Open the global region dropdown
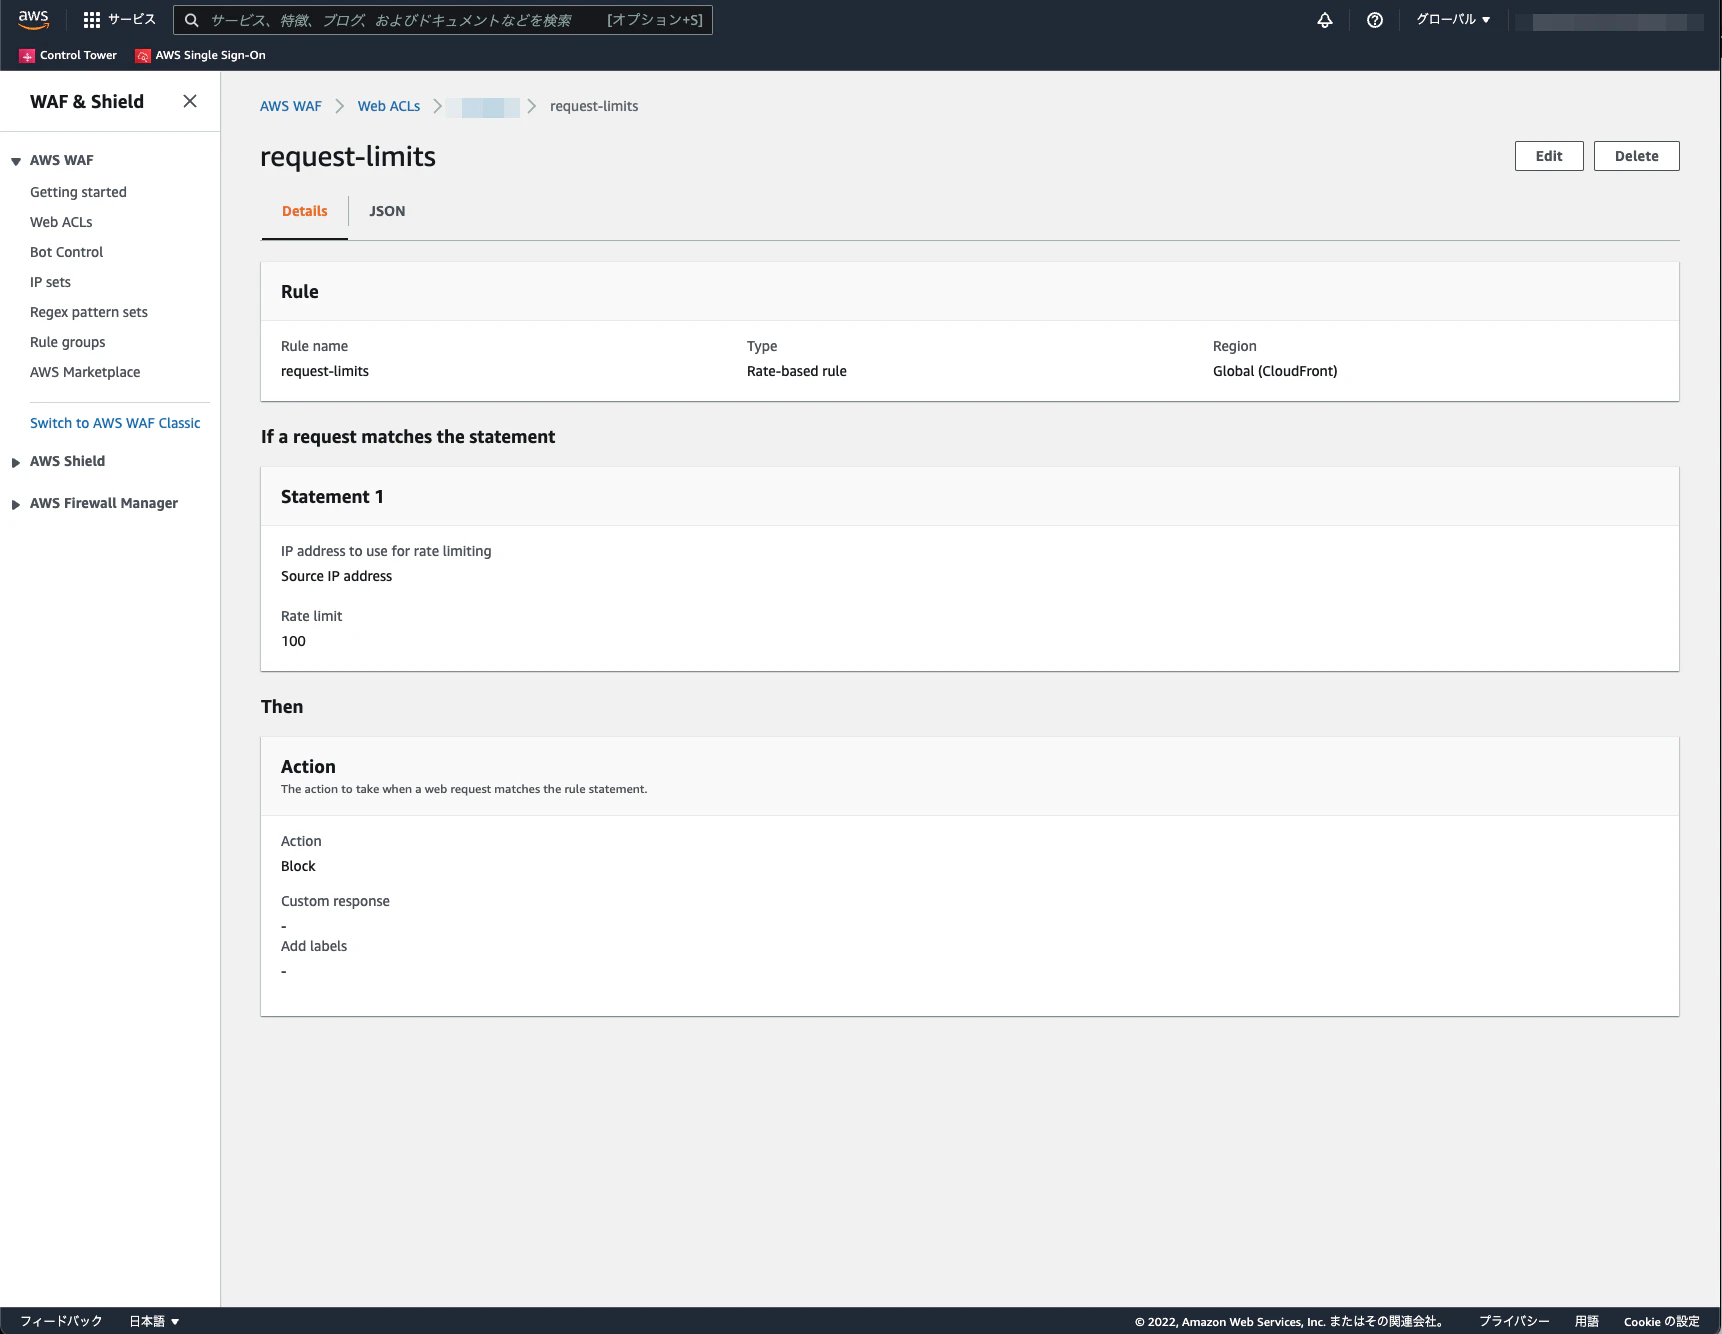Screen dimensions: 1722x1334 coord(1453,20)
